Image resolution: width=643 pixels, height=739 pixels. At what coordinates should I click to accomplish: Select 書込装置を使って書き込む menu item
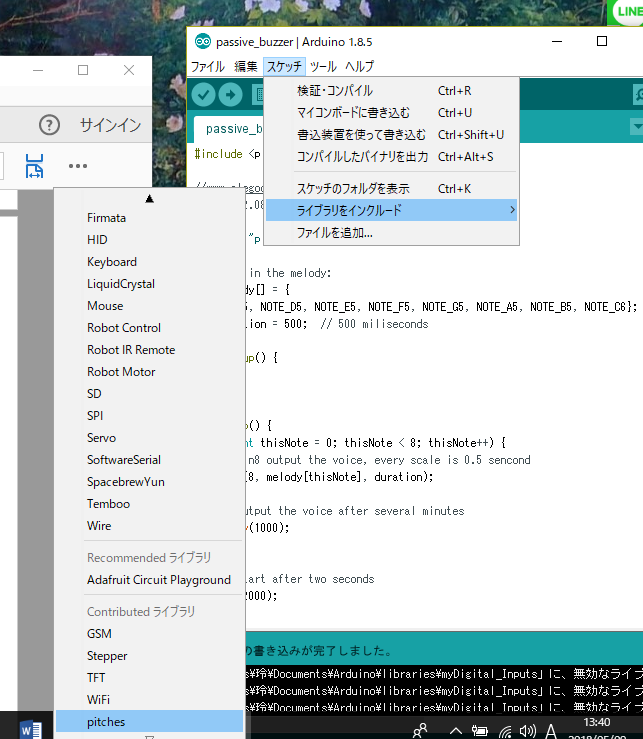[x=391, y=135]
